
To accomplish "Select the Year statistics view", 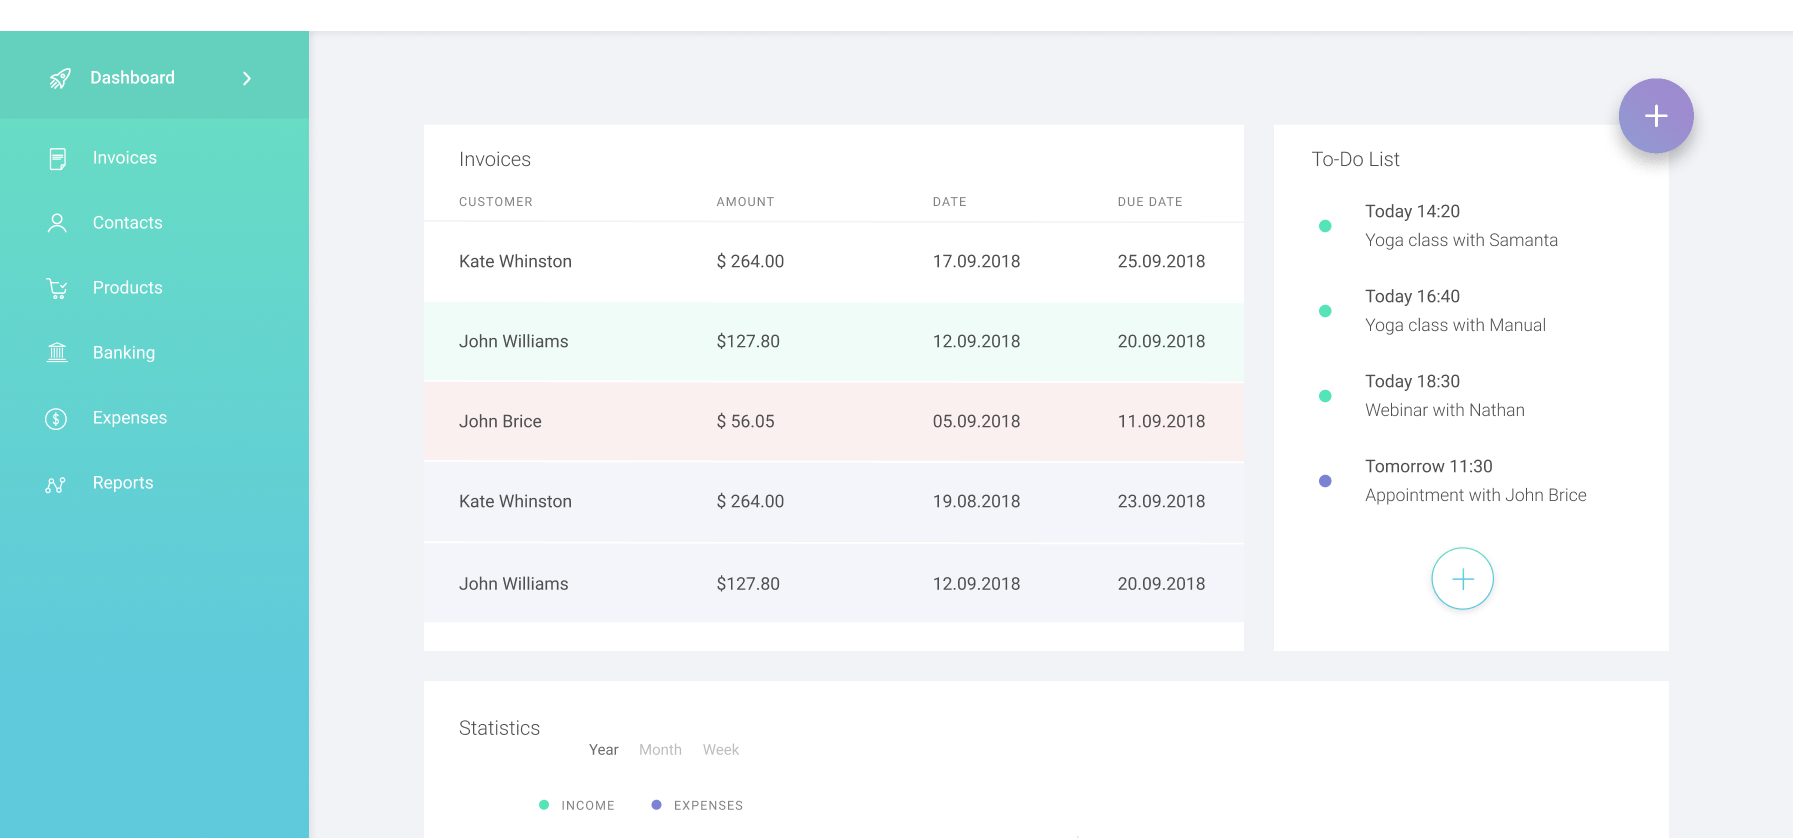I will click(x=603, y=750).
